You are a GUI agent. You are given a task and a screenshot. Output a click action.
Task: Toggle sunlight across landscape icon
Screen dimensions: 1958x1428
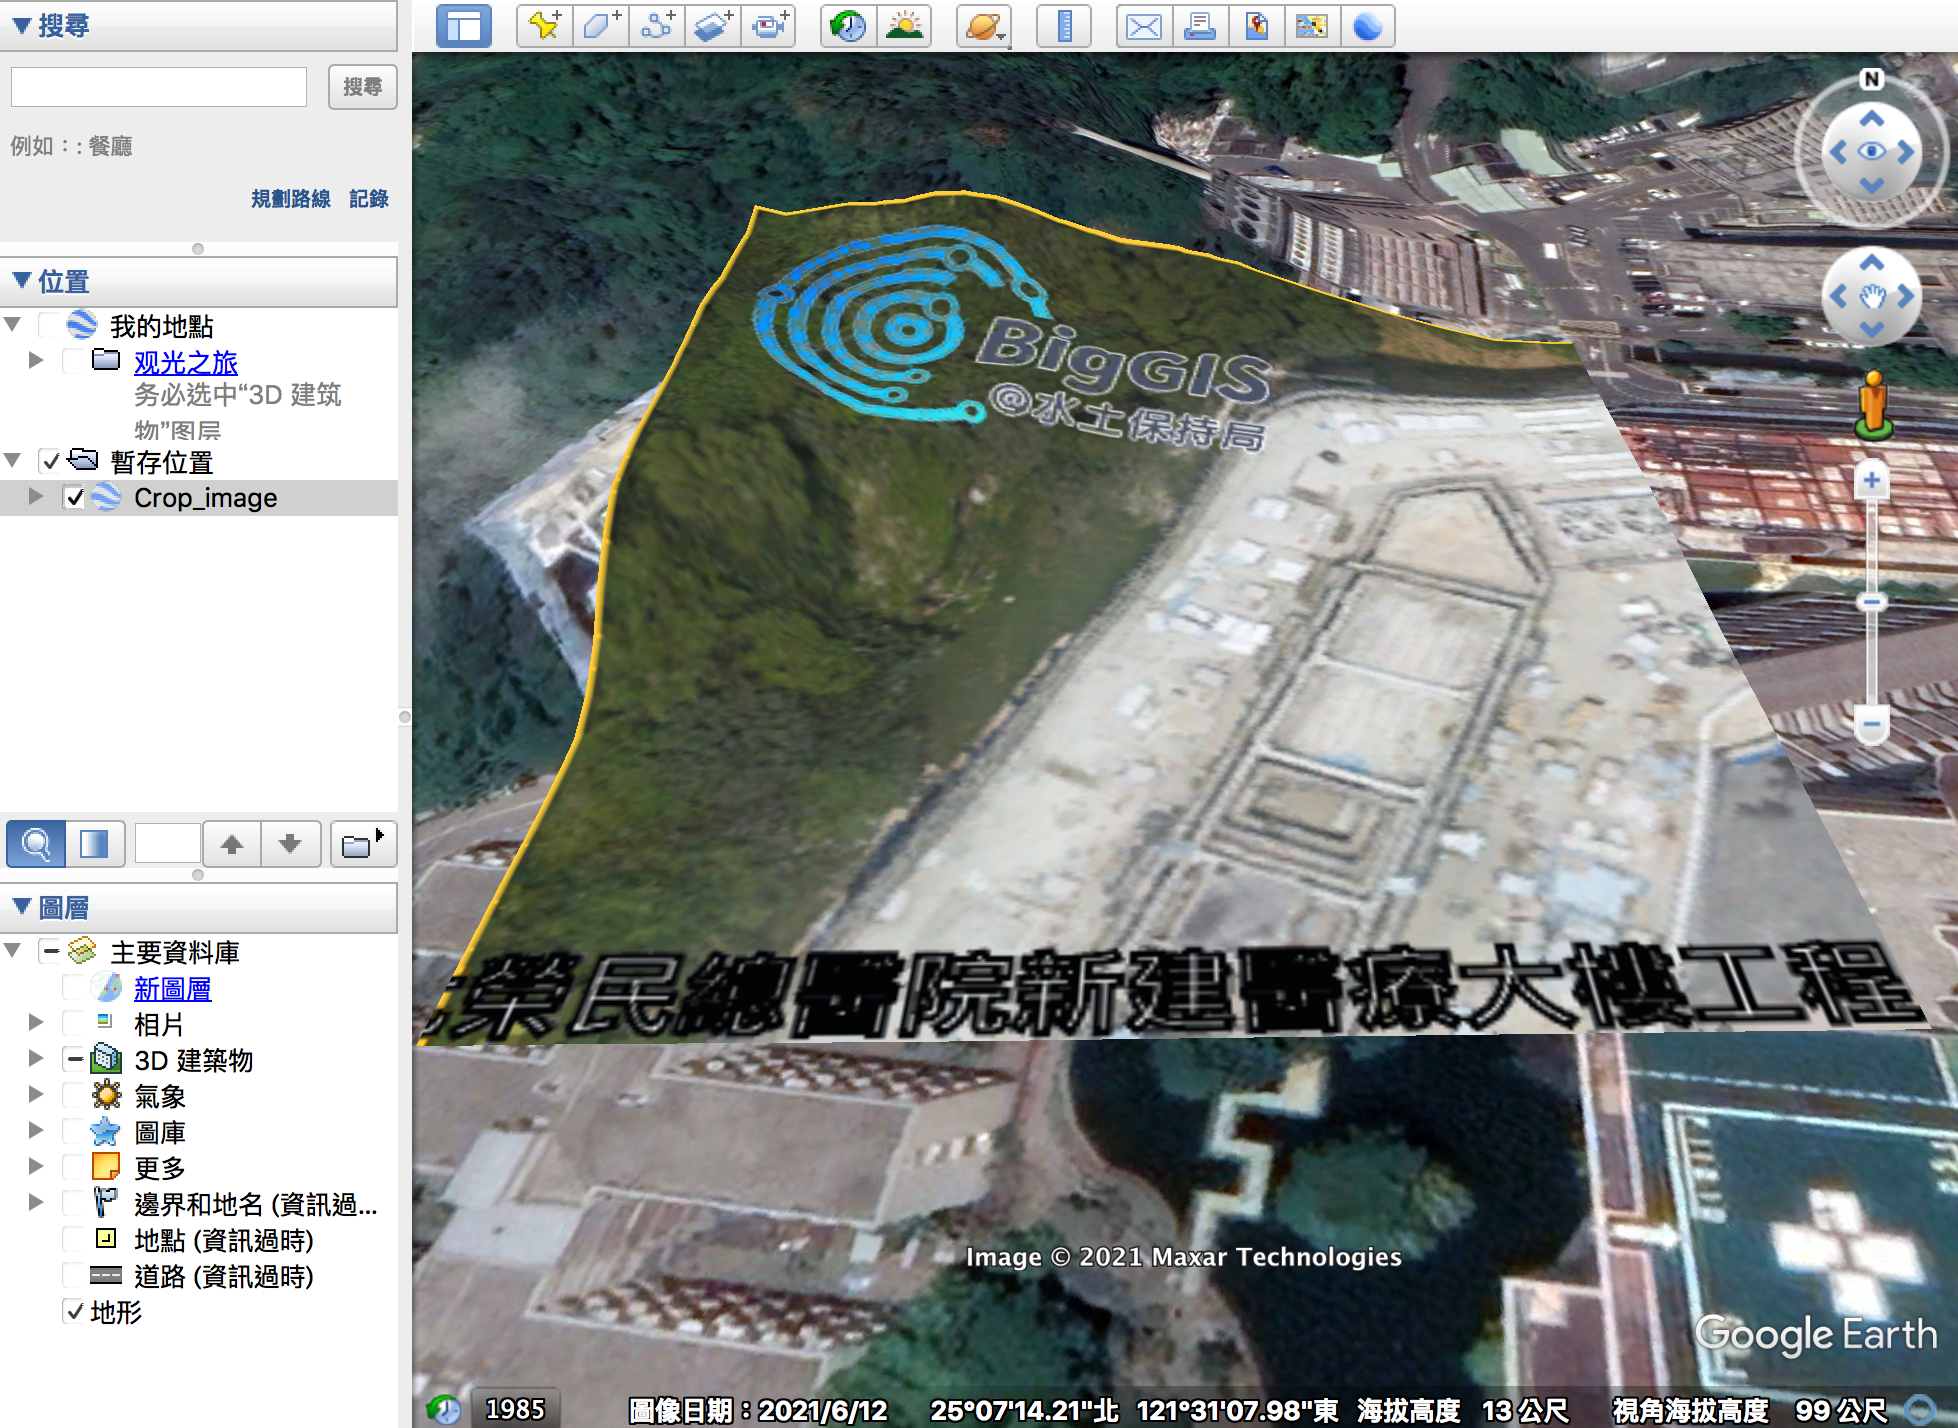(x=904, y=26)
